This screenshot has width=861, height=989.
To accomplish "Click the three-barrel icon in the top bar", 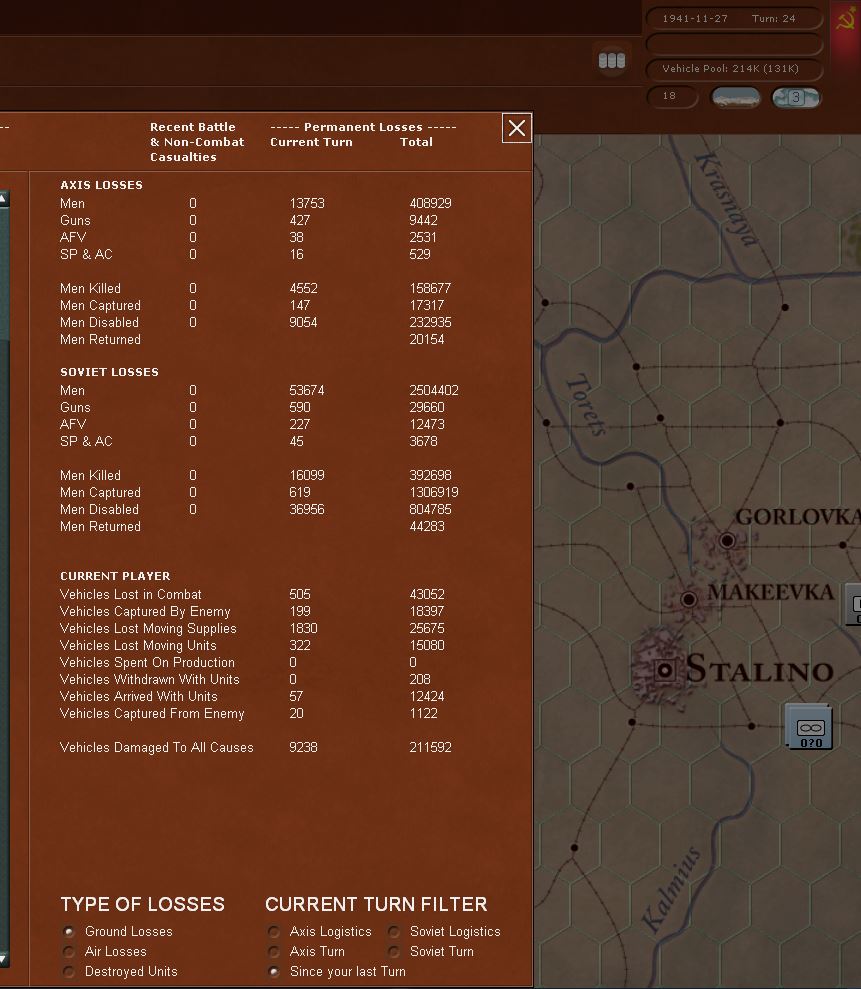I will pos(611,61).
